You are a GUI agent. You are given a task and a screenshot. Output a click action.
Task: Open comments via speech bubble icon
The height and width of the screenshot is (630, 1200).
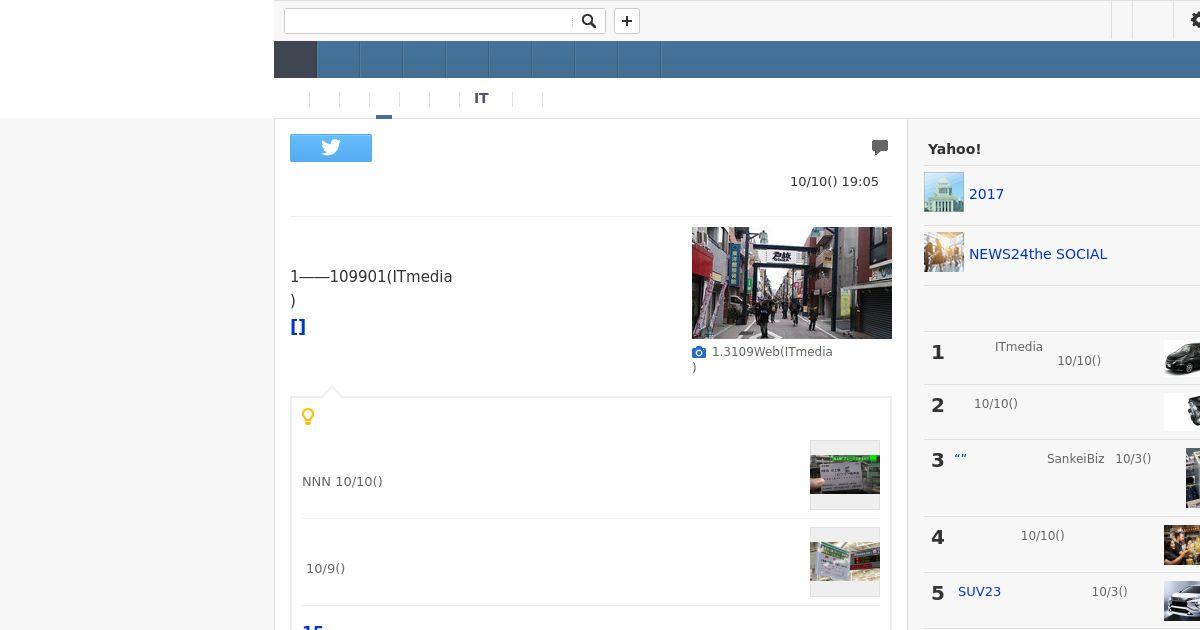(x=880, y=148)
